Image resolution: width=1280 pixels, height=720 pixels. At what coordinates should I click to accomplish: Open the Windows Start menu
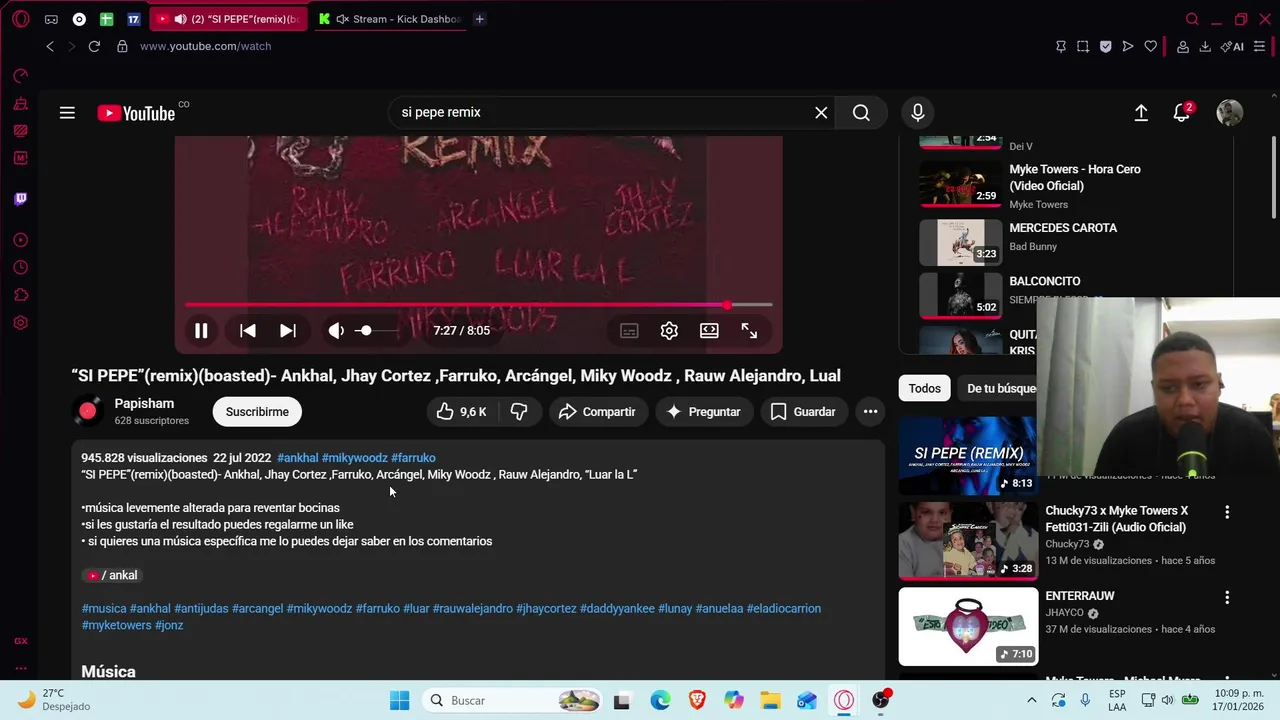399,700
